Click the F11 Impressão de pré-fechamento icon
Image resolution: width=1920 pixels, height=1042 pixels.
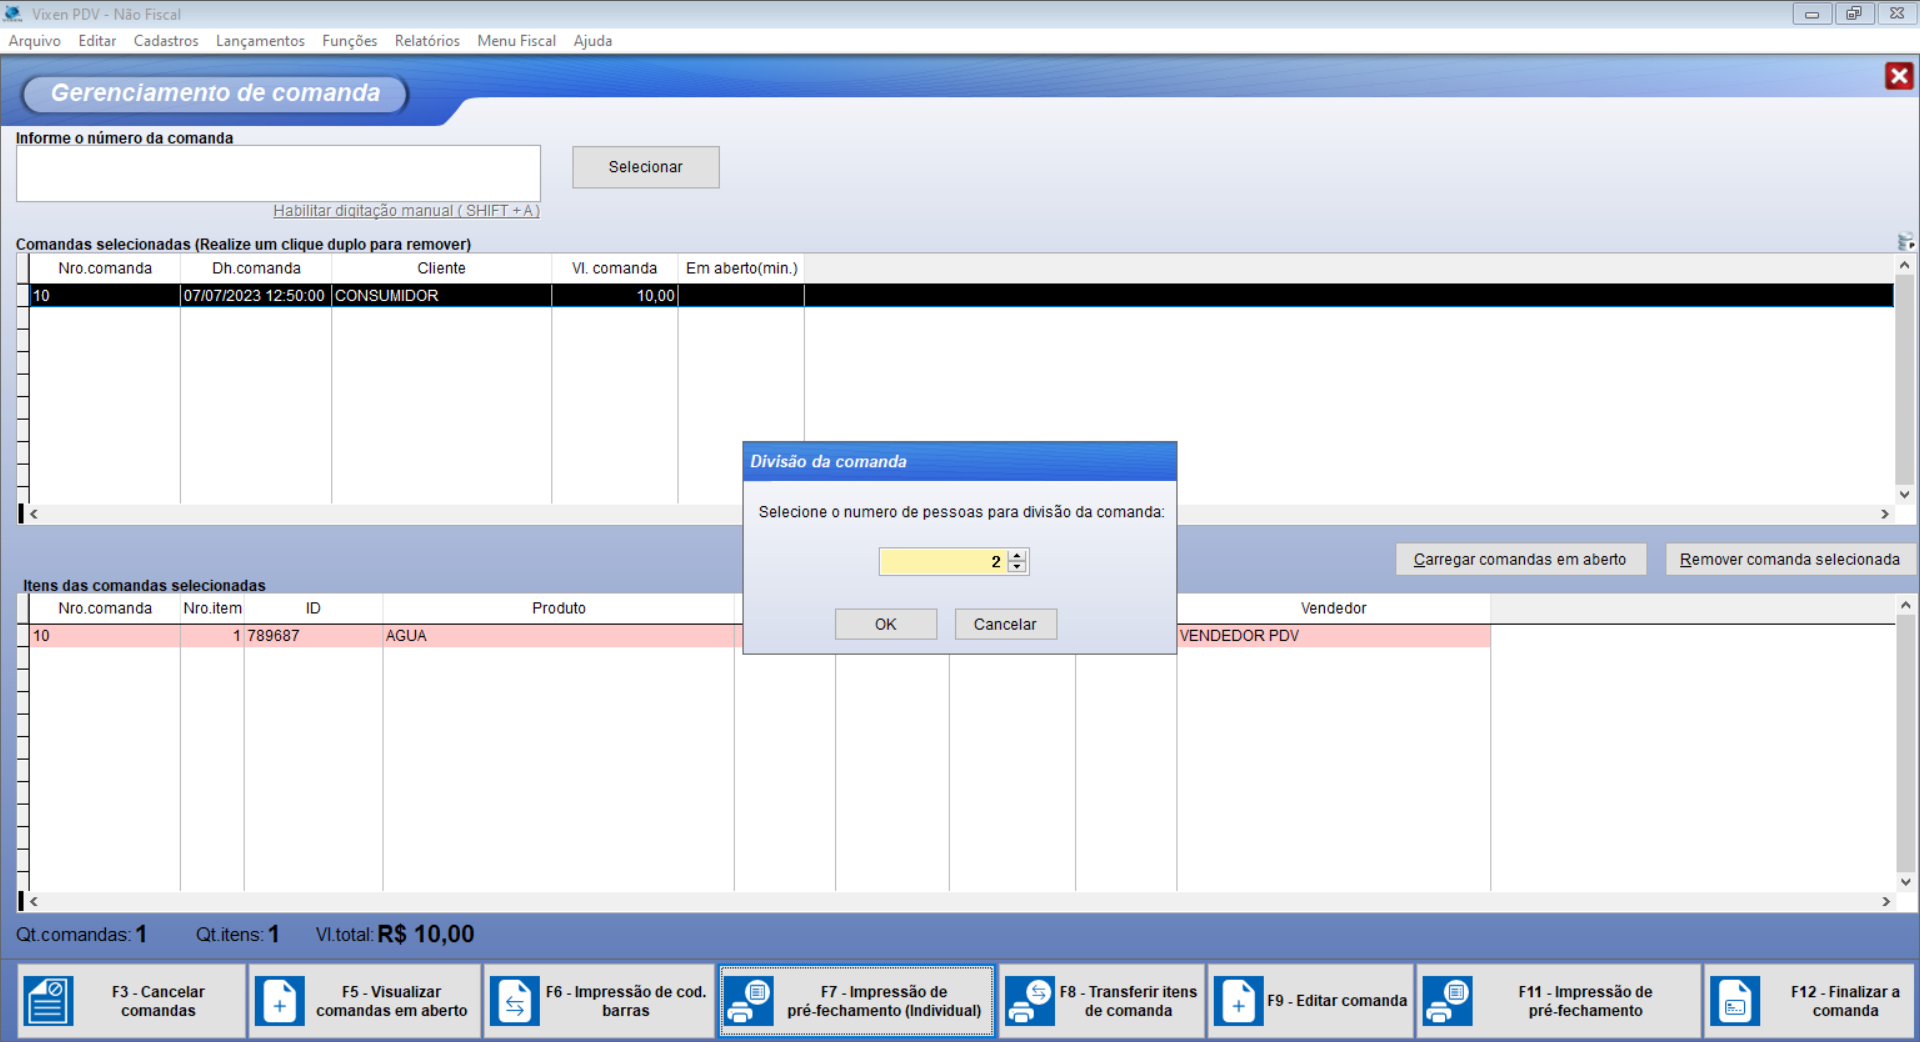(1446, 1001)
